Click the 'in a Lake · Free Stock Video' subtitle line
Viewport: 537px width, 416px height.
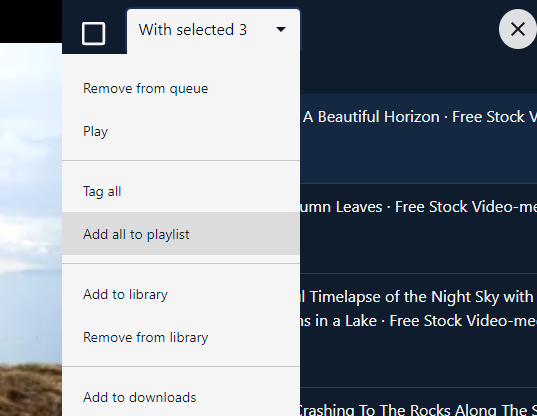[x=419, y=321]
